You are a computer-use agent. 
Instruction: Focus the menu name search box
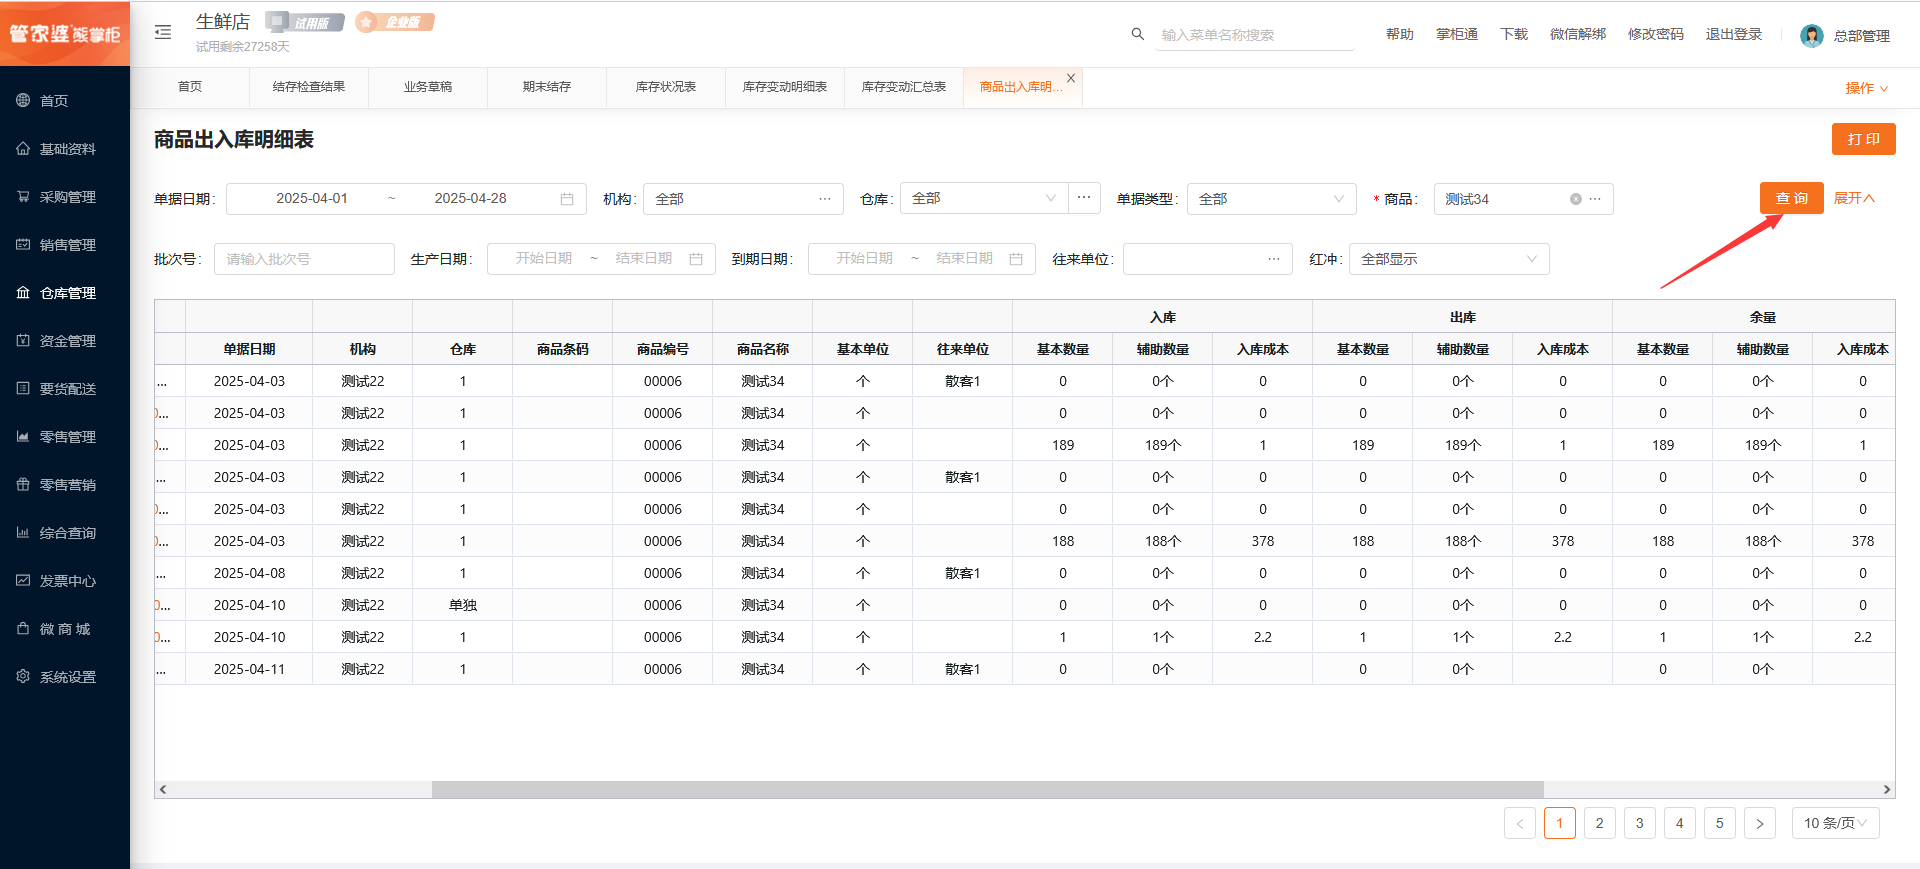click(x=1255, y=35)
